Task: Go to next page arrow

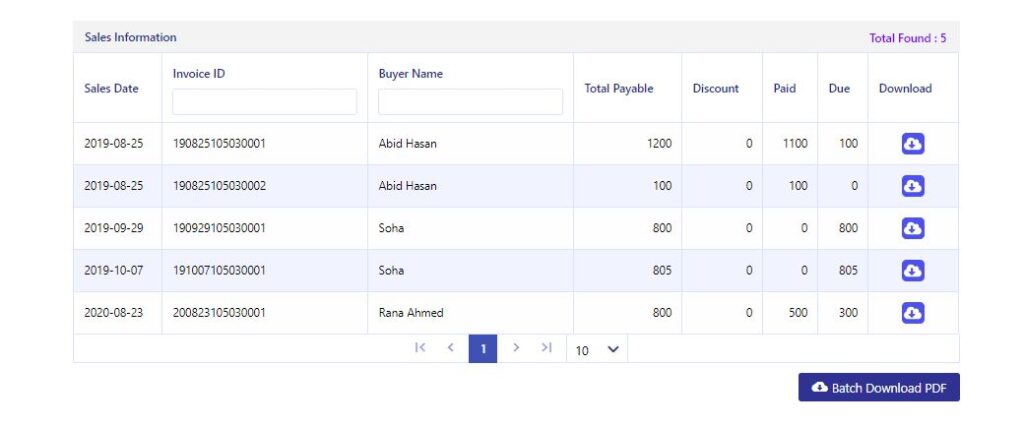Action: tap(516, 348)
